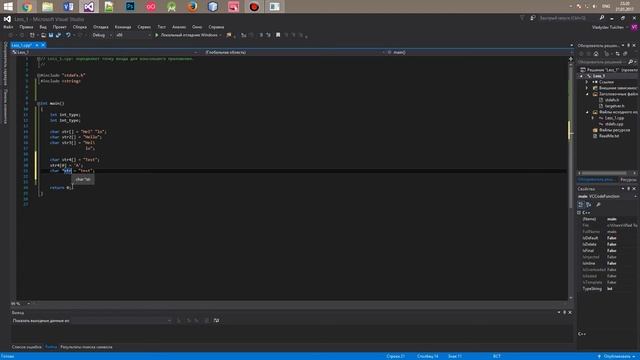Viewport: 640px width, 360px height.
Task: Click the Undo icon in toolbar
Action: tap(68, 36)
